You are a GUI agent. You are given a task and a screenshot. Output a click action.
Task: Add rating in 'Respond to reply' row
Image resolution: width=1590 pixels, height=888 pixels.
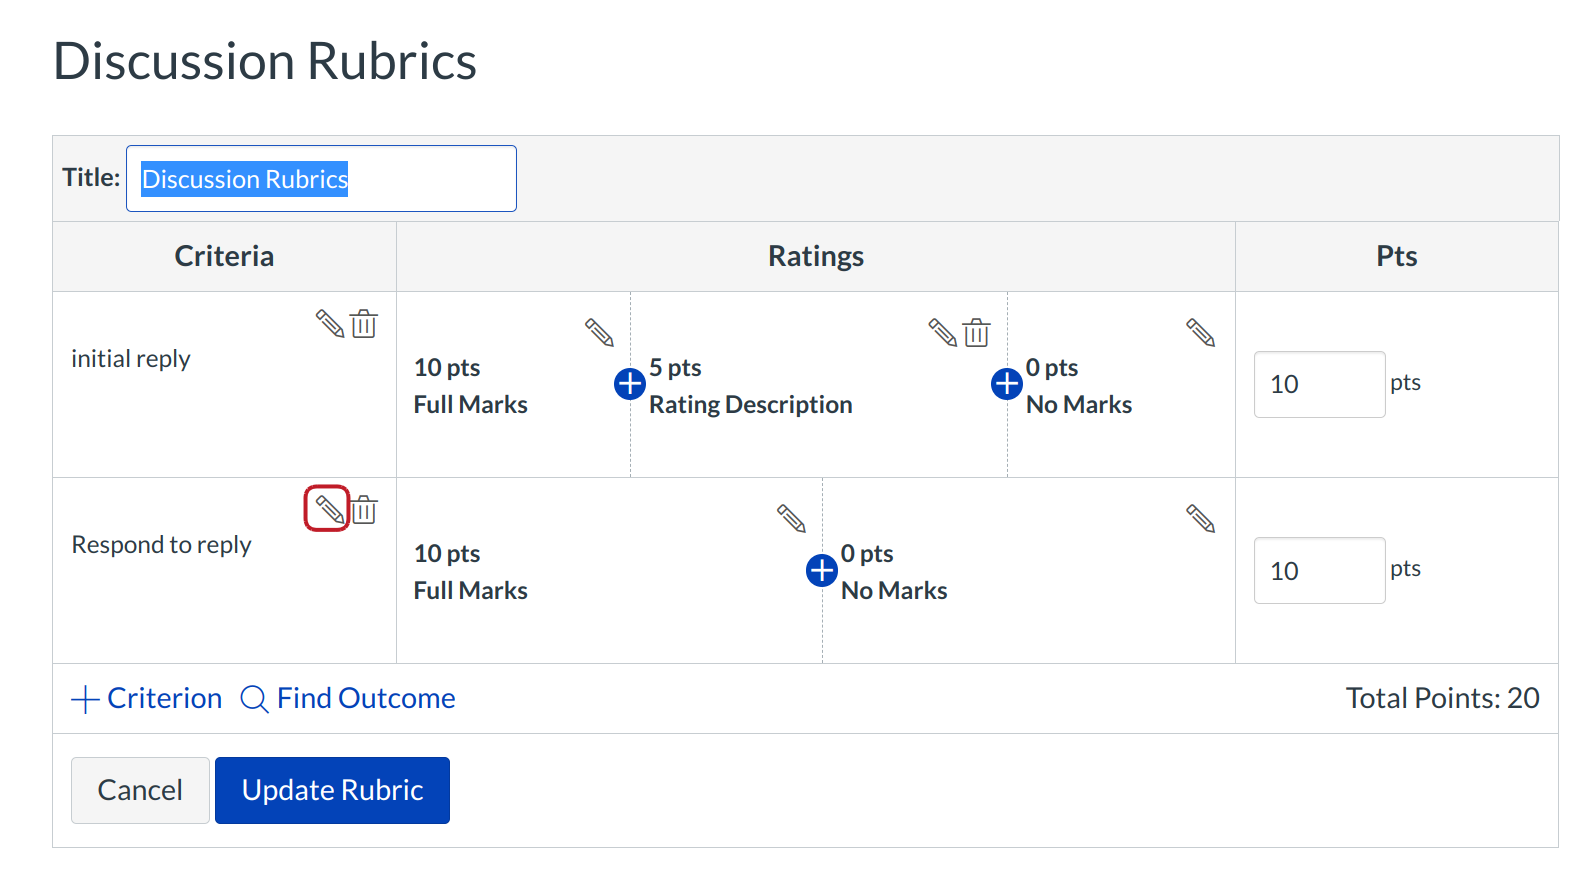tap(822, 570)
